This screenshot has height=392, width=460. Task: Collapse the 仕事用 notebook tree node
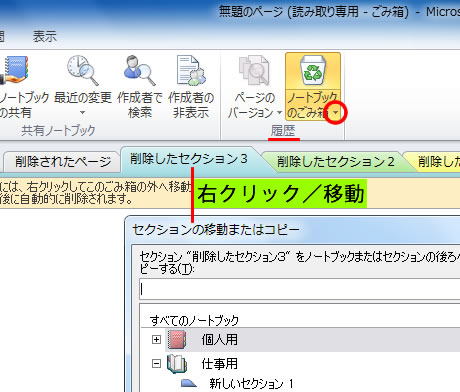click(x=156, y=363)
